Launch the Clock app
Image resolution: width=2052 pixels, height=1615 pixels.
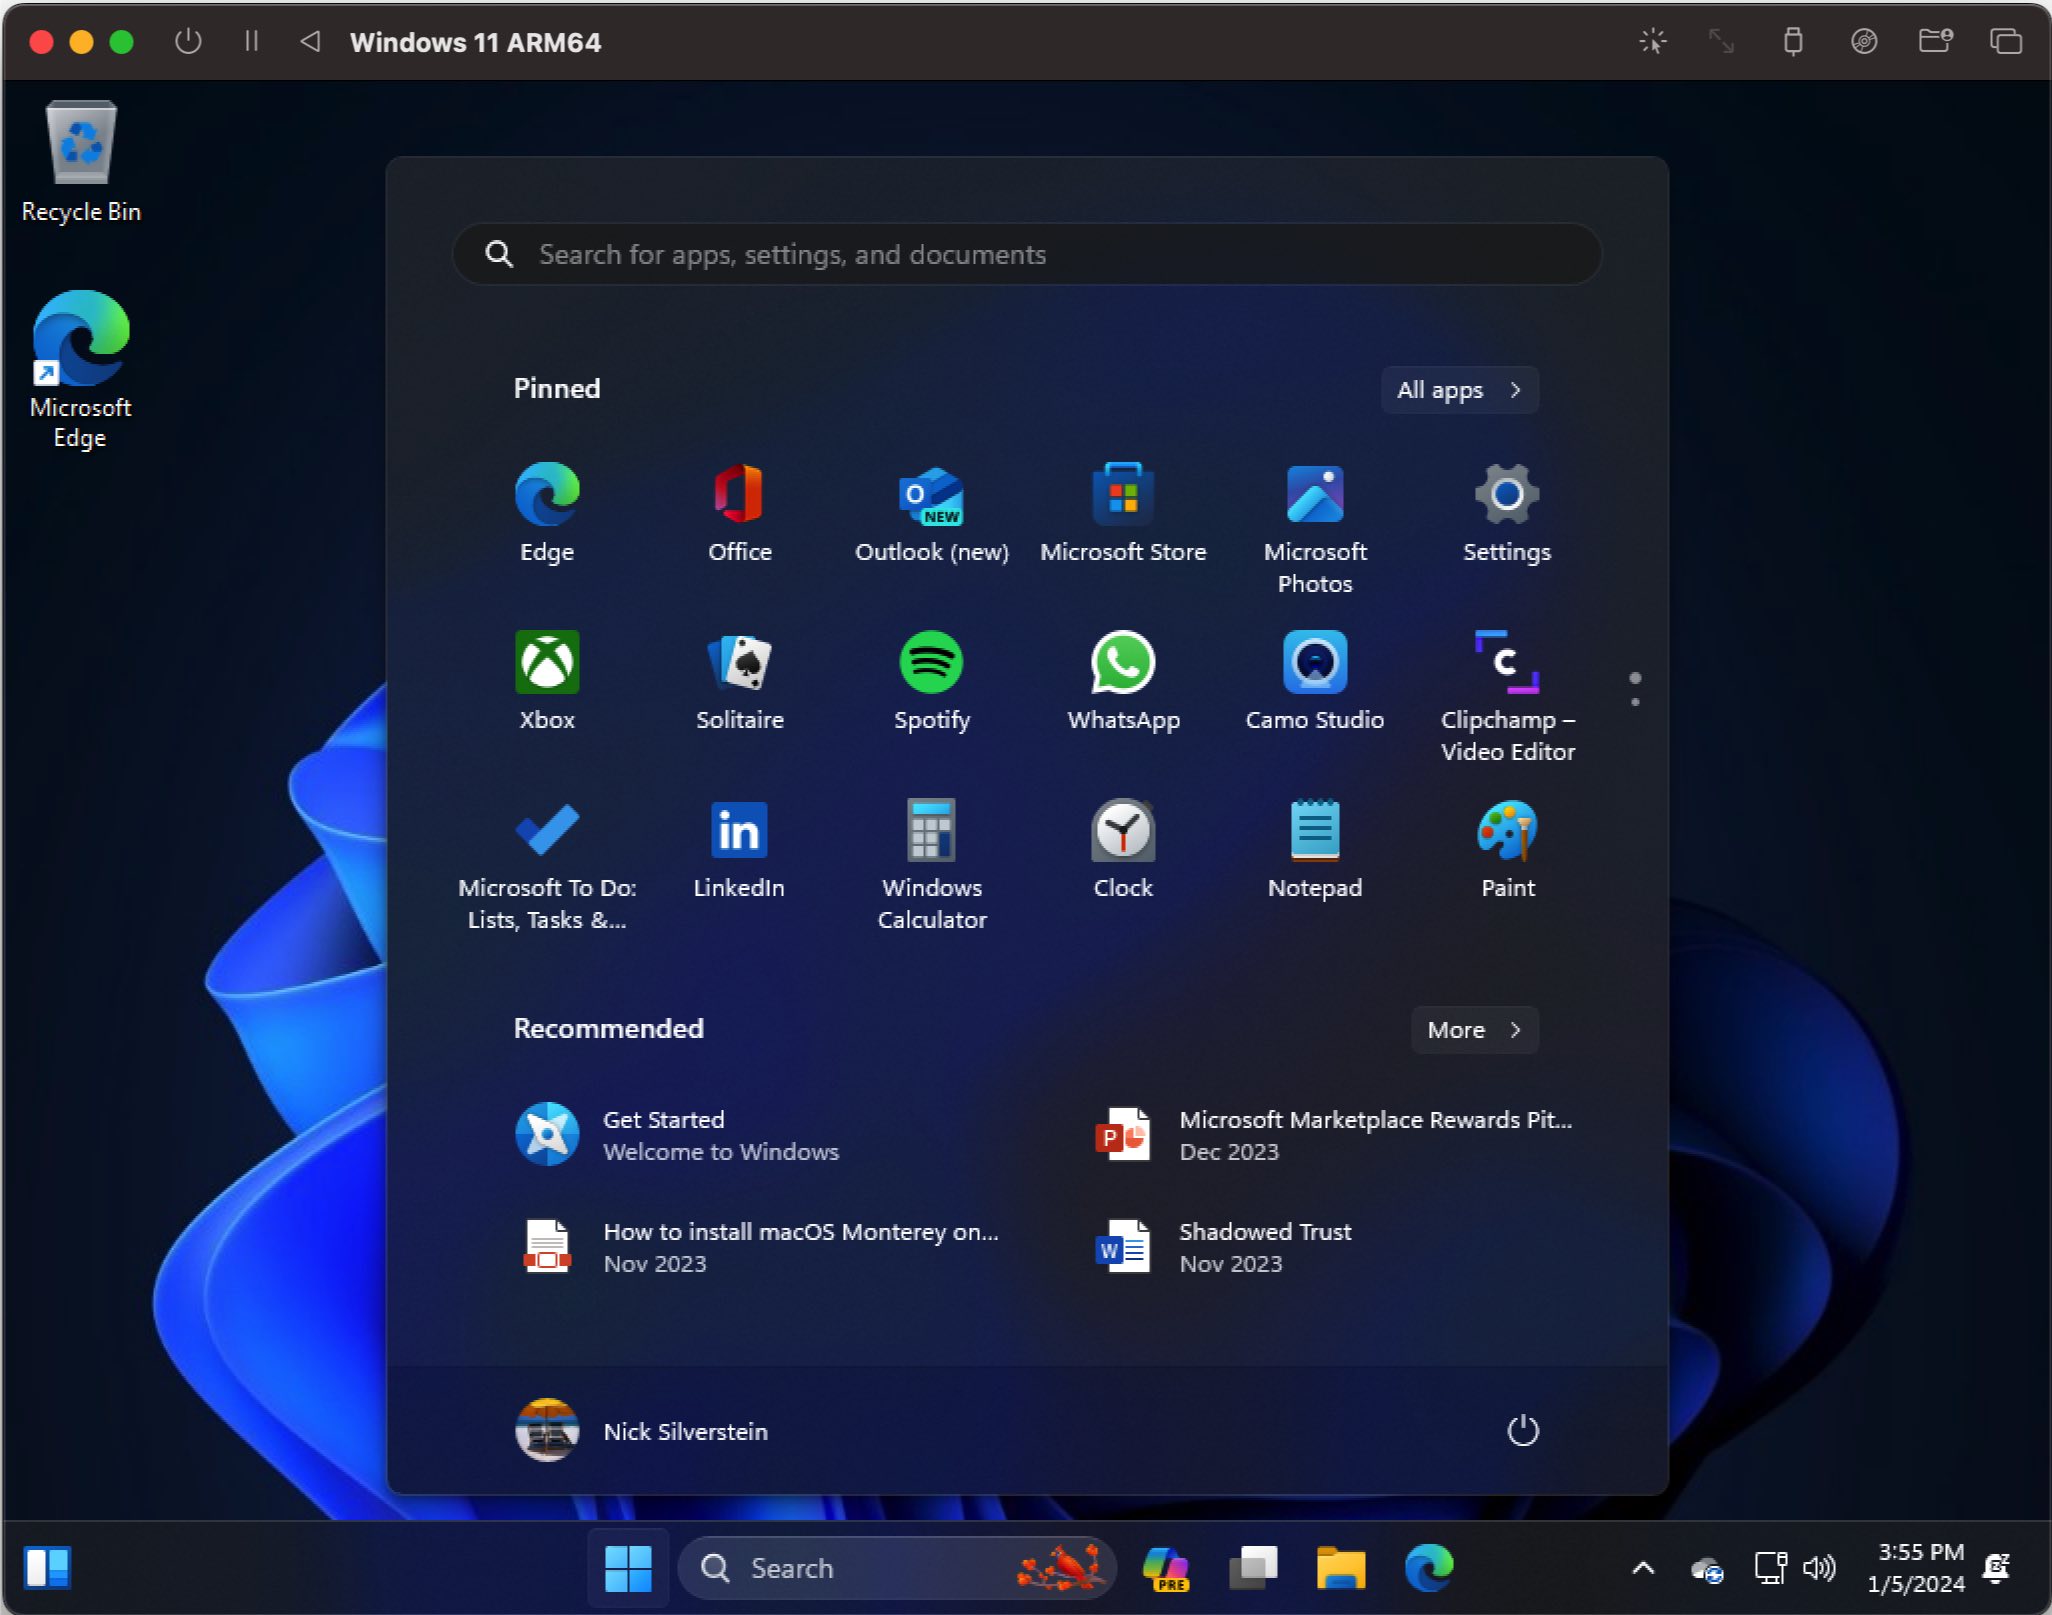coord(1123,850)
